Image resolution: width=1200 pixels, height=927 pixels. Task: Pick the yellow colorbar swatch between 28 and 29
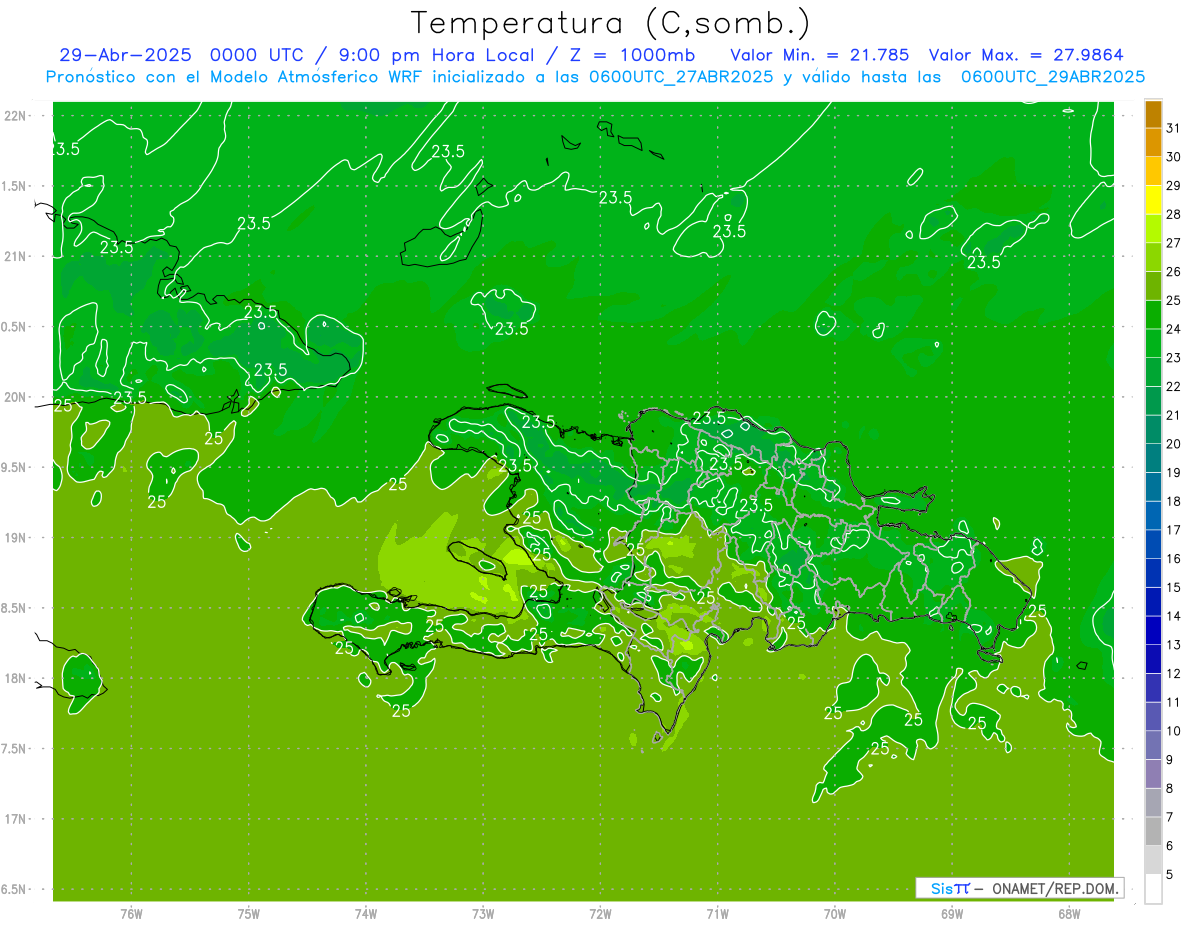click(1153, 200)
